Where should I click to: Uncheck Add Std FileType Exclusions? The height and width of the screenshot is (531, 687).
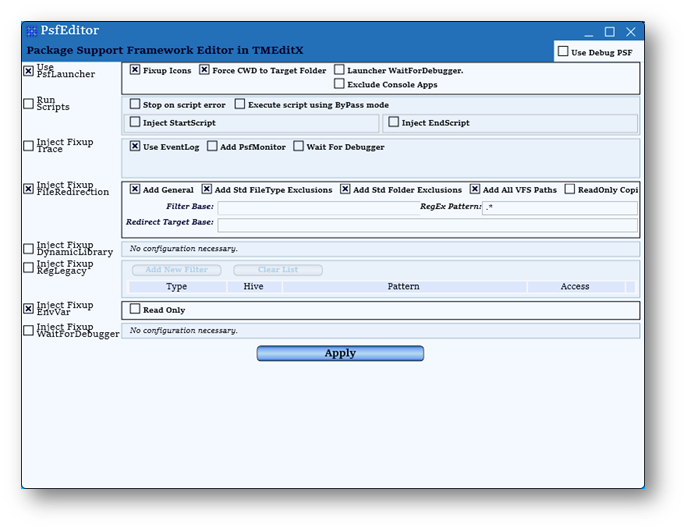tap(206, 189)
